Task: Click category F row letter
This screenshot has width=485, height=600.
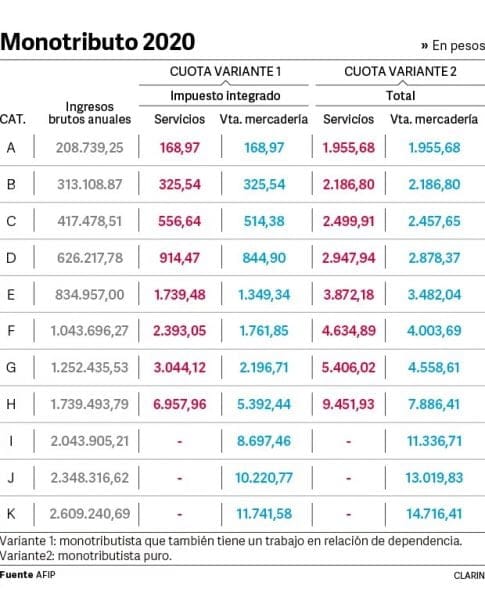Action: click(x=11, y=331)
